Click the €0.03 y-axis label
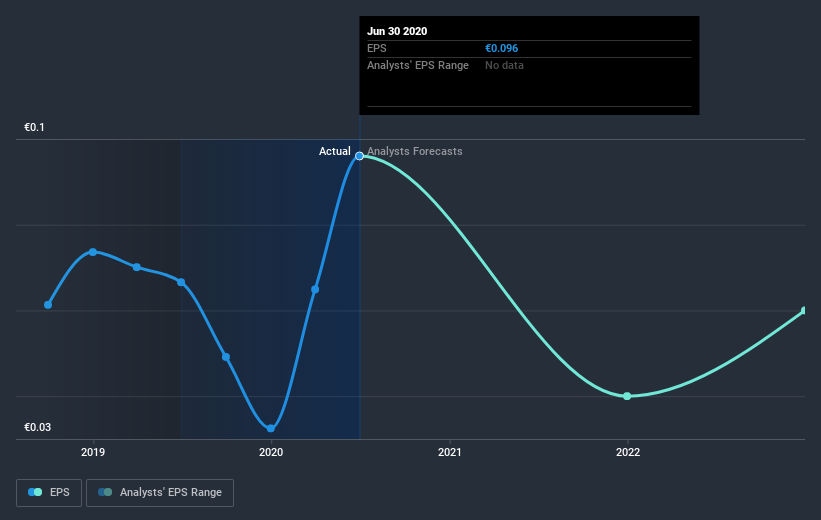821x520 pixels. point(38,427)
